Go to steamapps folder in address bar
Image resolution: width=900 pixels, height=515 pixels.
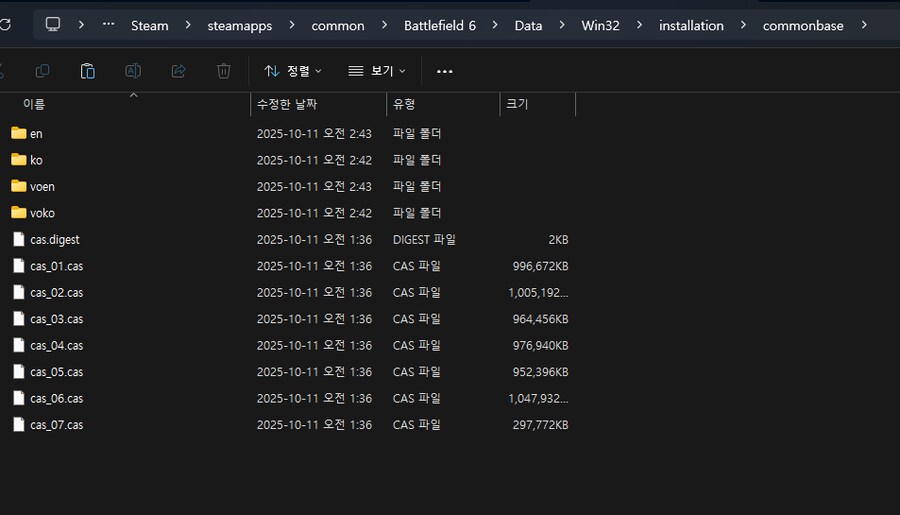[240, 25]
